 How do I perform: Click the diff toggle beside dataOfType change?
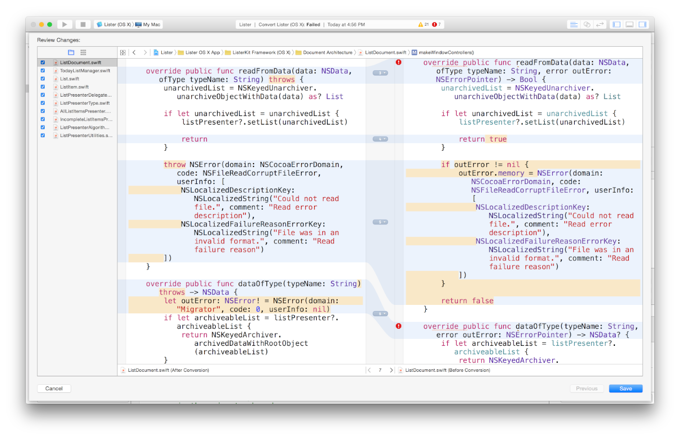click(380, 313)
